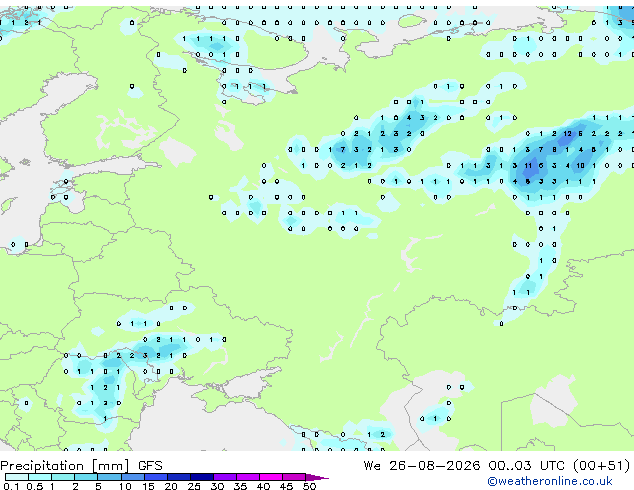Click the "(00+51)" forecast offset text

click(602, 466)
